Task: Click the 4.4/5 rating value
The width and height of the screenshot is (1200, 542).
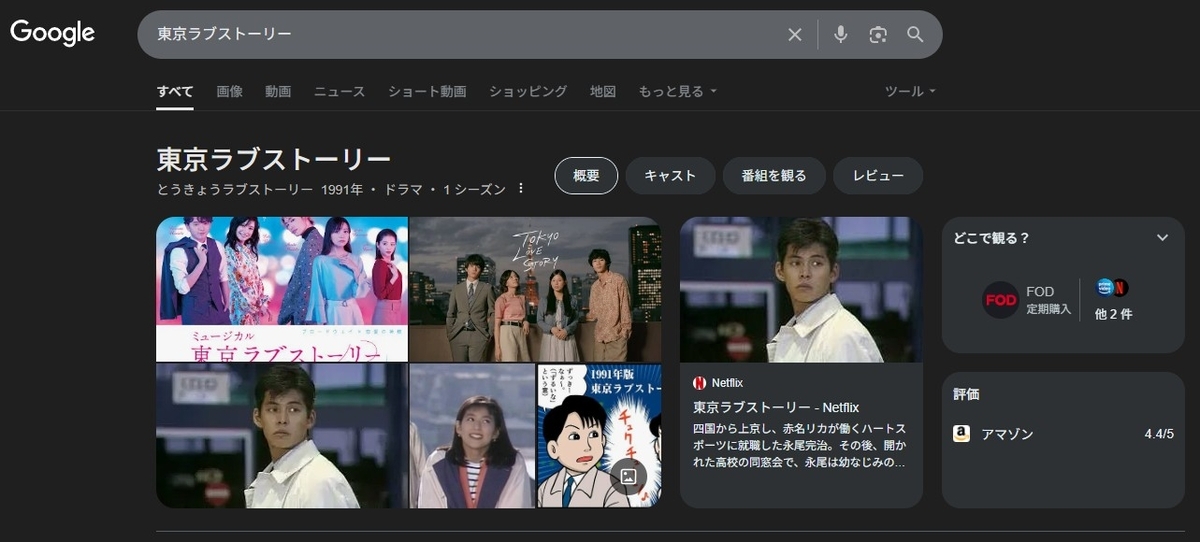Action: click(x=1159, y=434)
